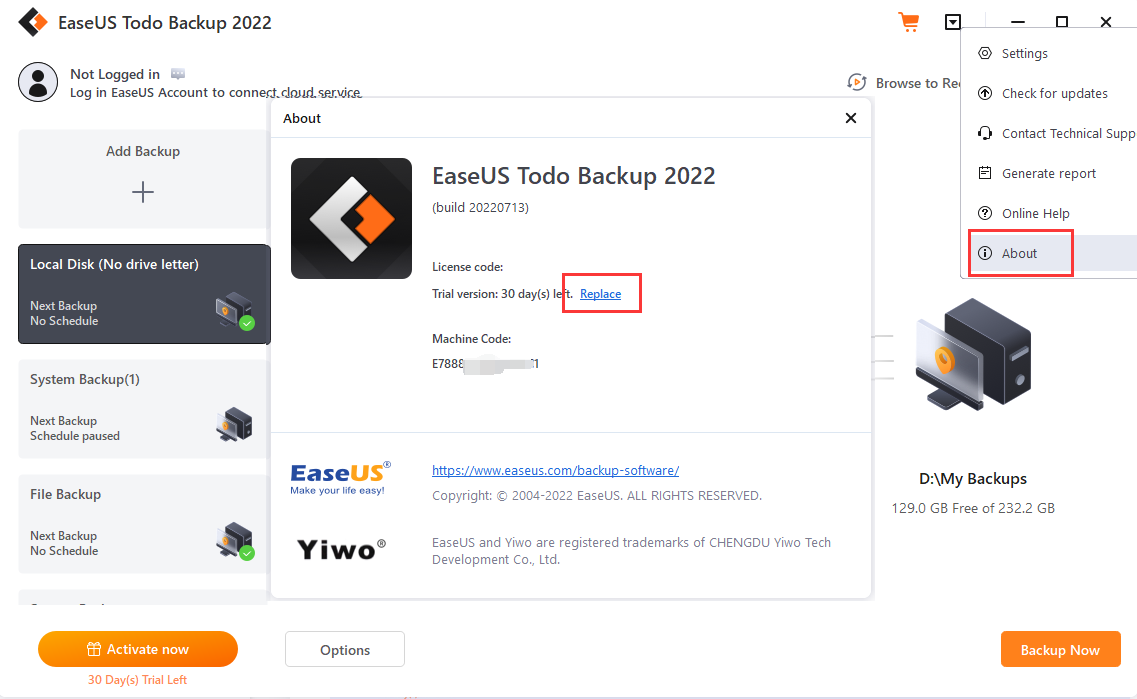
Task: Open the shopping cart icon
Action: 909,22
